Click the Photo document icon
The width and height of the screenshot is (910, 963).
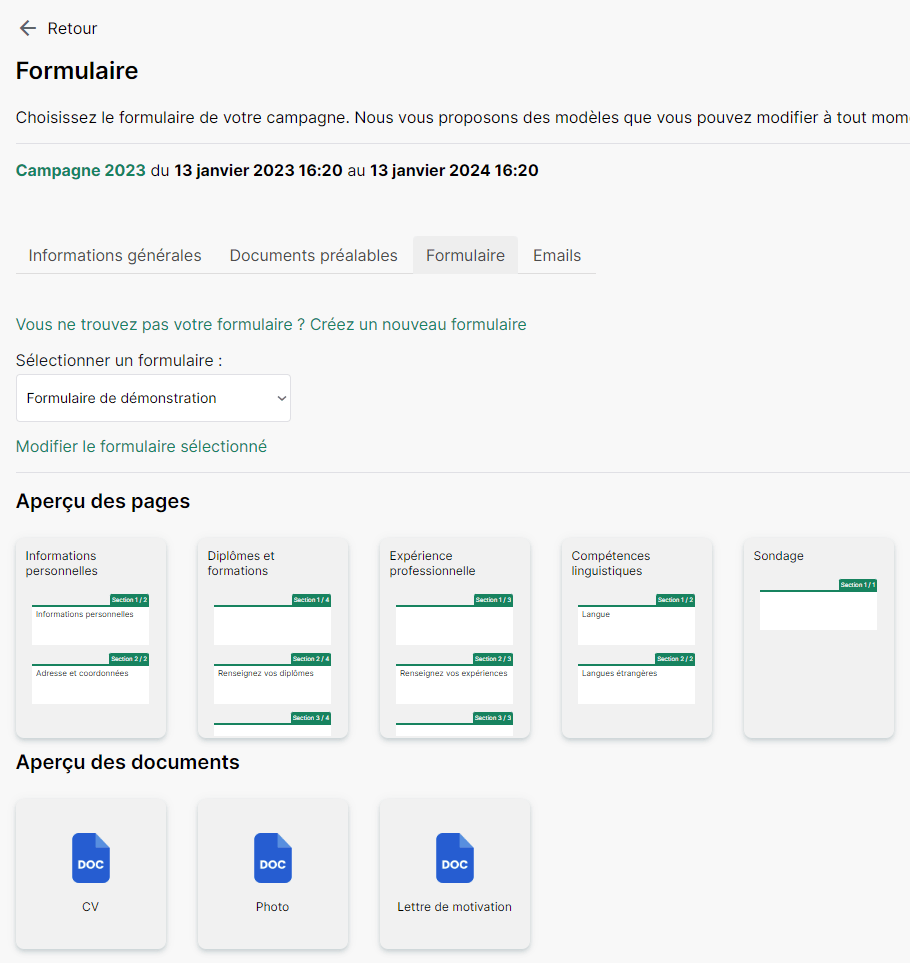click(273, 858)
